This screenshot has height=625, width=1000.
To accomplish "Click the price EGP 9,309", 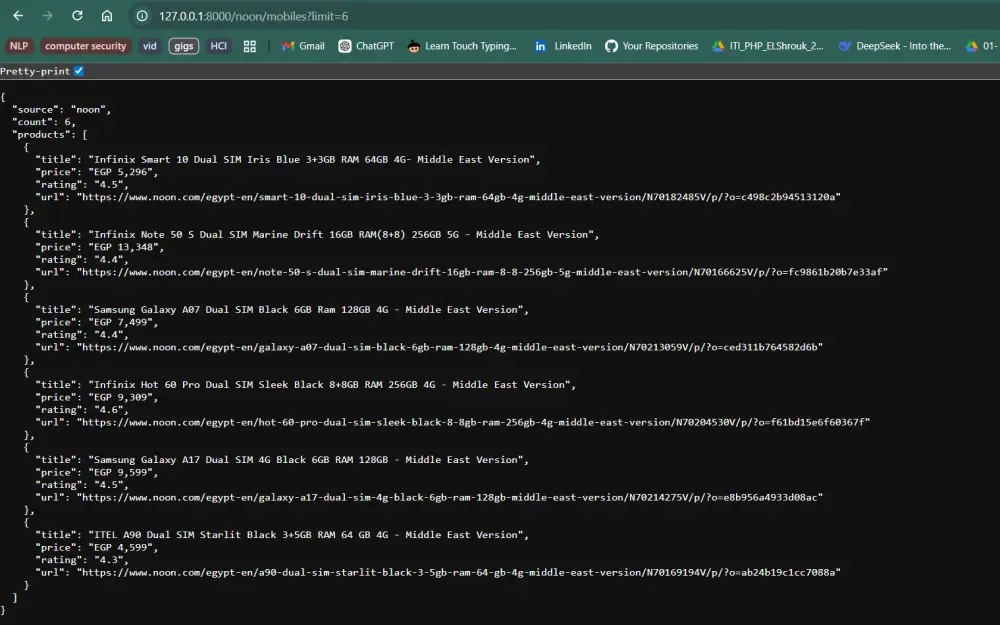I will tap(123, 397).
